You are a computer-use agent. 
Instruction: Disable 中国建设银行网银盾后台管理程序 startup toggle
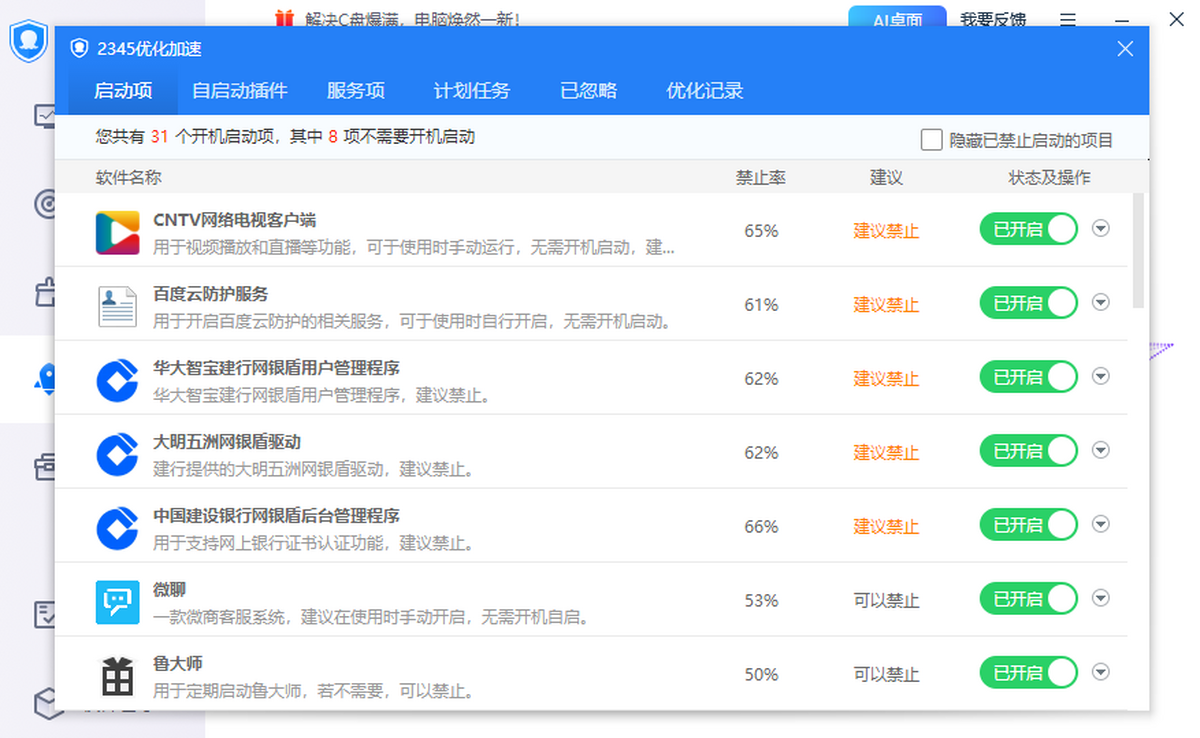point(1028,525)
